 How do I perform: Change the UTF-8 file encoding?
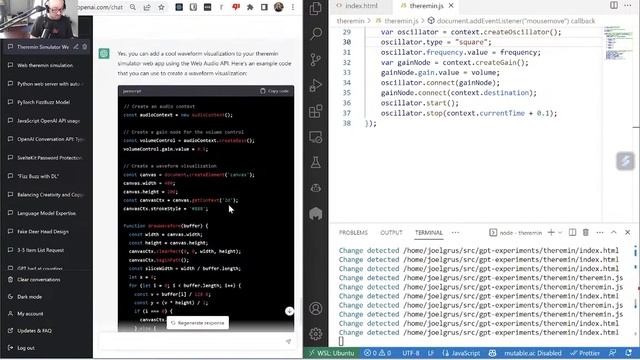coord(411,353)
